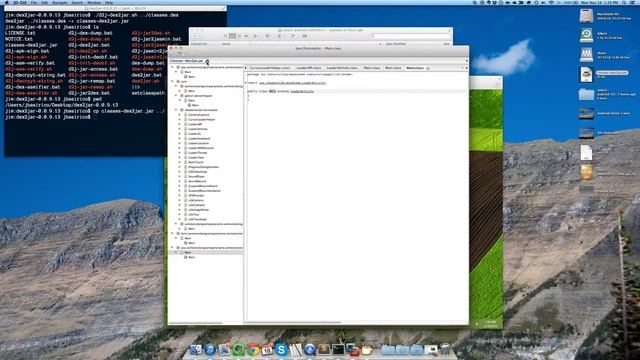Open the File menu
Screen dimensions: 640x360
(34, 2)
